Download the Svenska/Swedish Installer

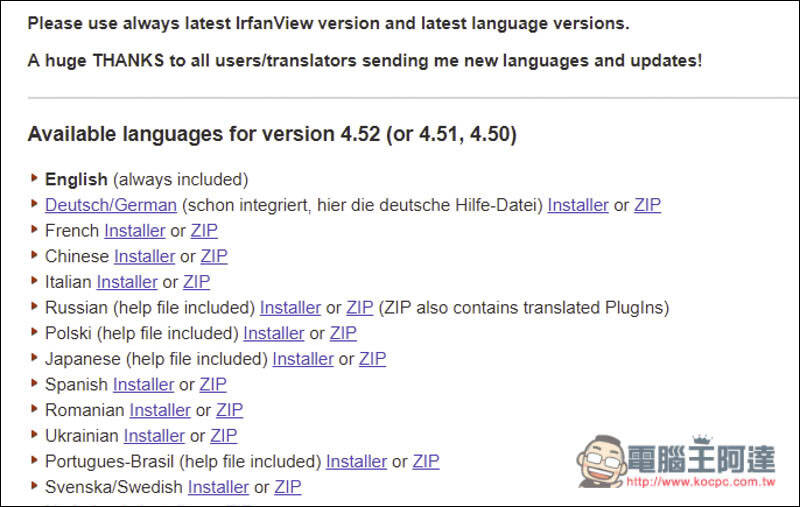218,487
